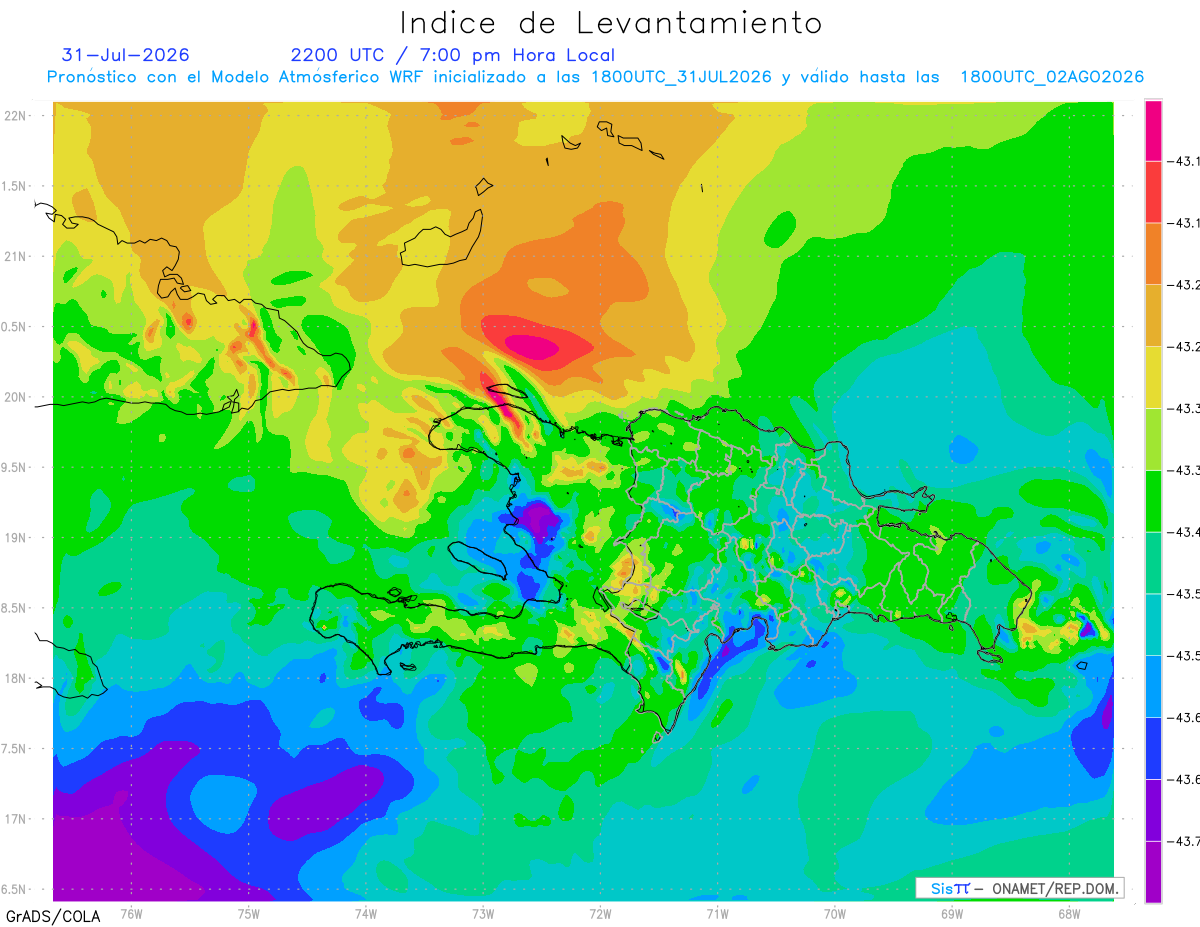Click the "75W" longitude label
Screen dimensions: 1200x927
click(249, 913)
